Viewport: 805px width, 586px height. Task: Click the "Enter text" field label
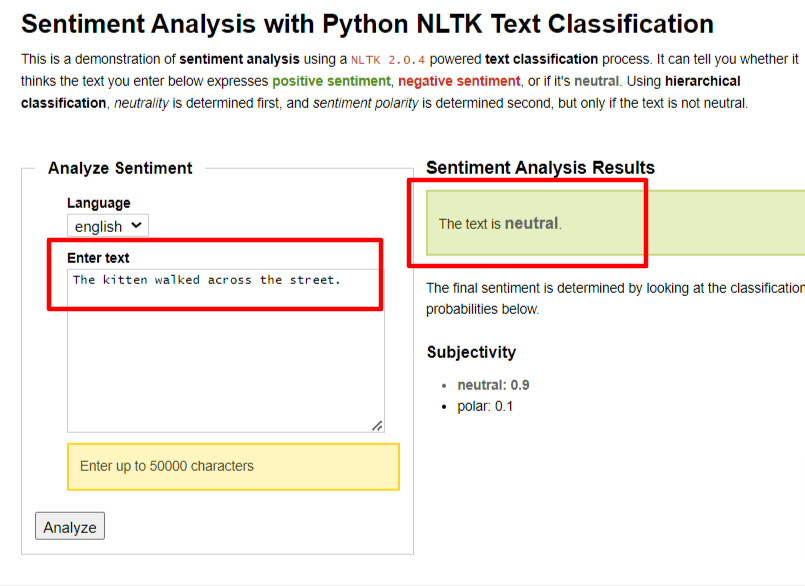pyautogui.click(x=98, y=258)
